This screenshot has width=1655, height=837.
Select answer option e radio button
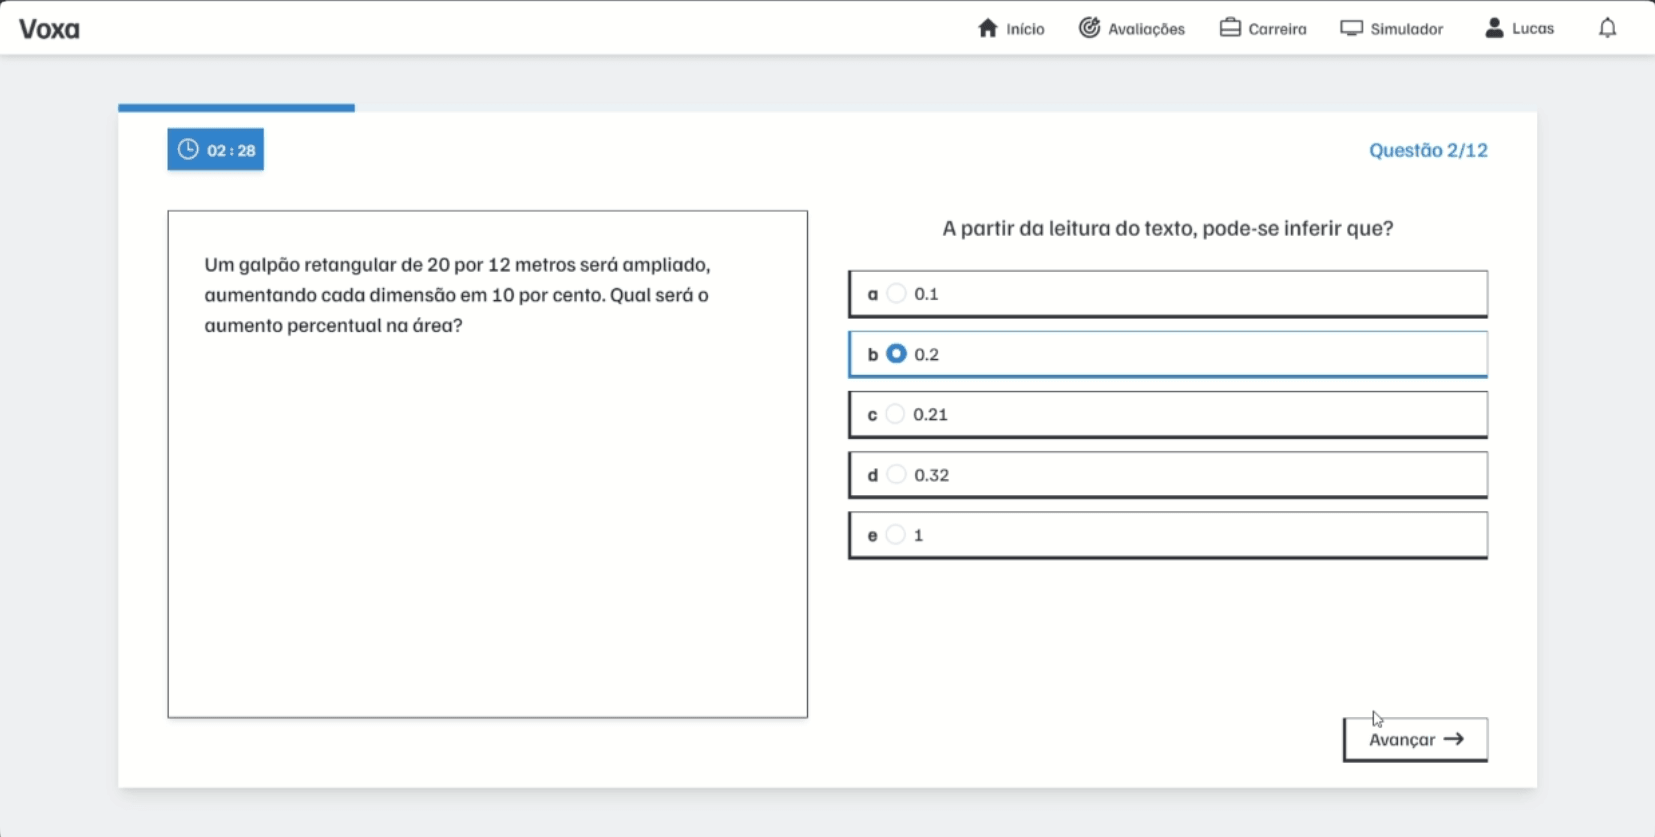(896, 535)
